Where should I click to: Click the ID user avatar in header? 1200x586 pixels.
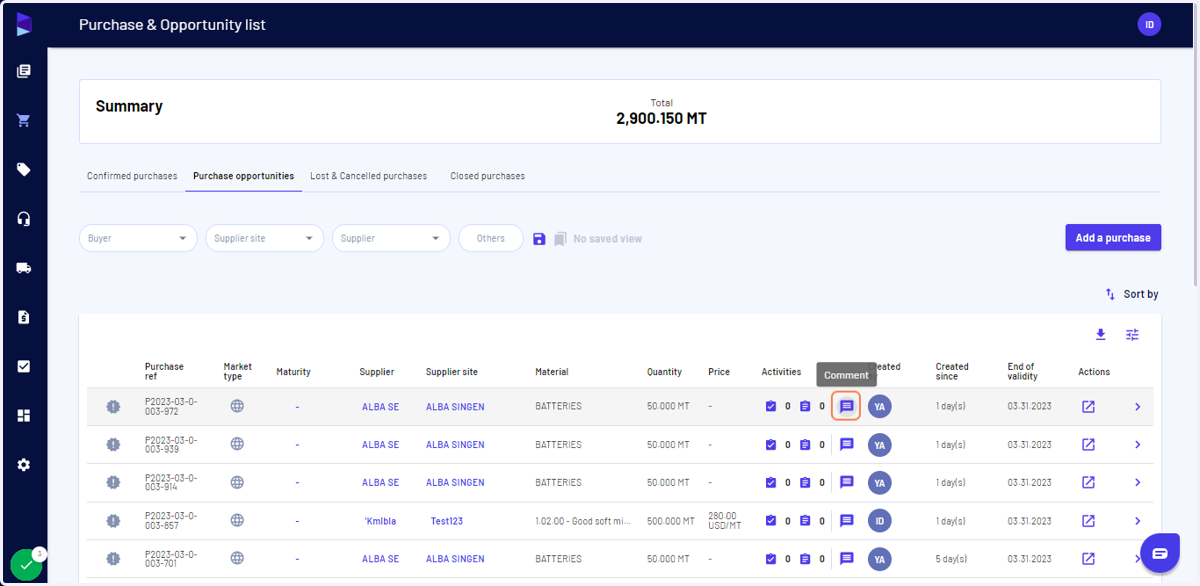pyautogui.click(x=1150, y=25)
